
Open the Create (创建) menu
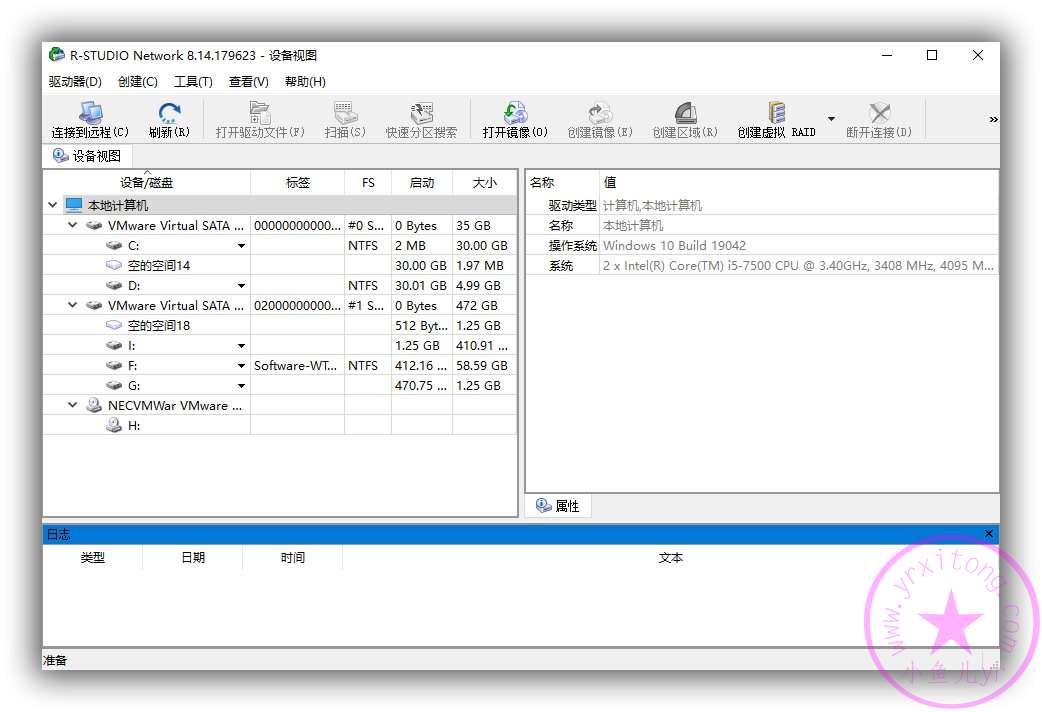tap(138, 82)
